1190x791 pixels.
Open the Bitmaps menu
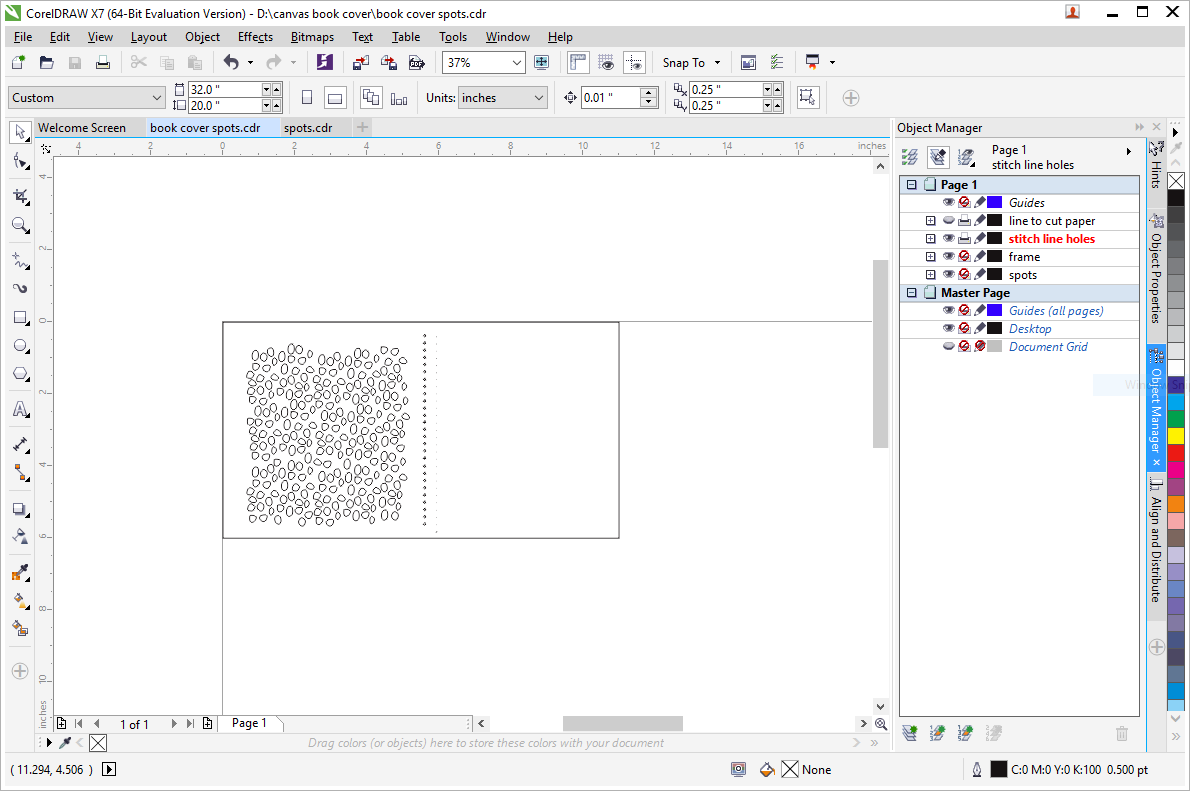pos(312,36)
